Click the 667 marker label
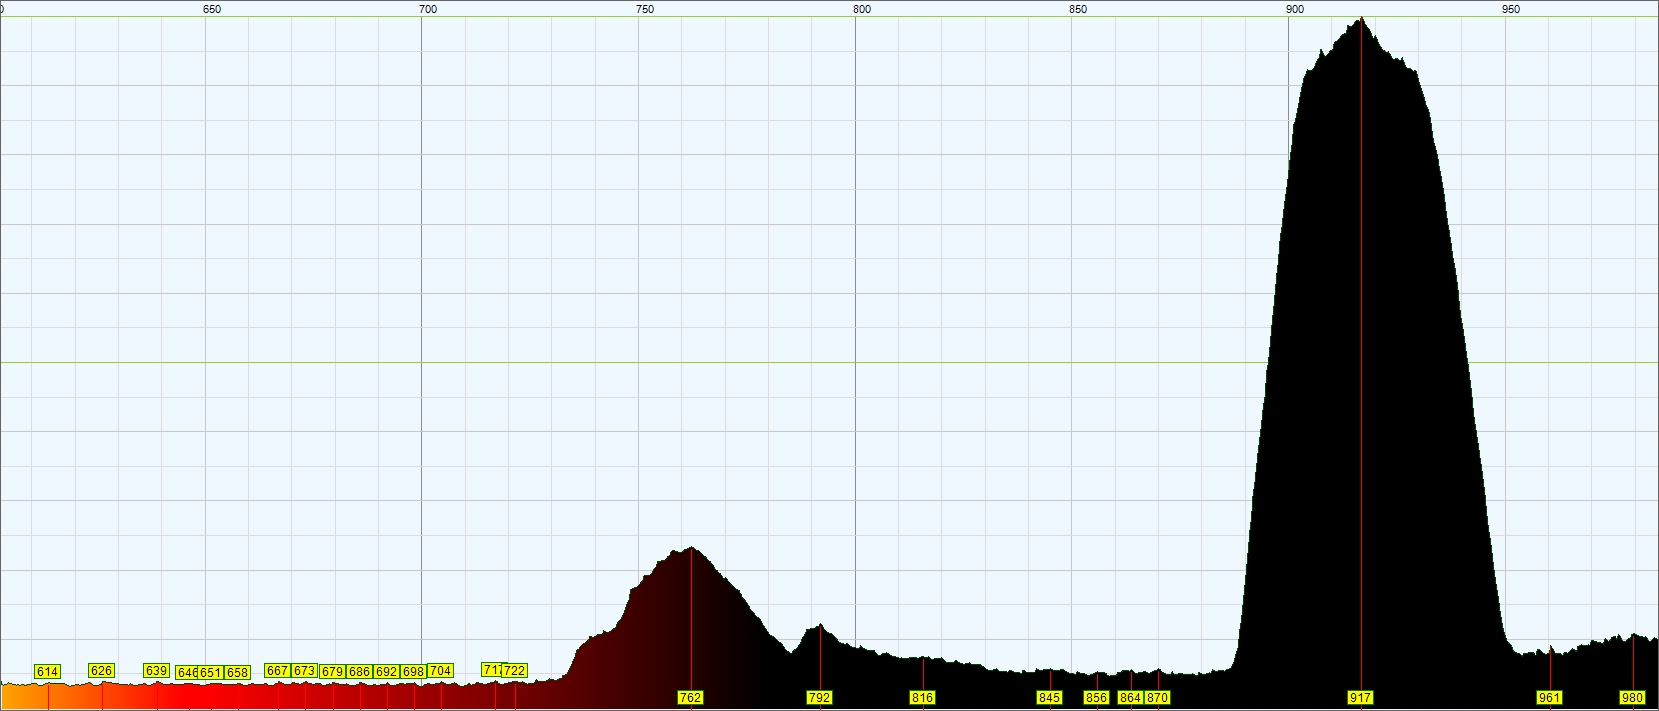Viewport: 1659px width, 711px height. pos(278,671)
